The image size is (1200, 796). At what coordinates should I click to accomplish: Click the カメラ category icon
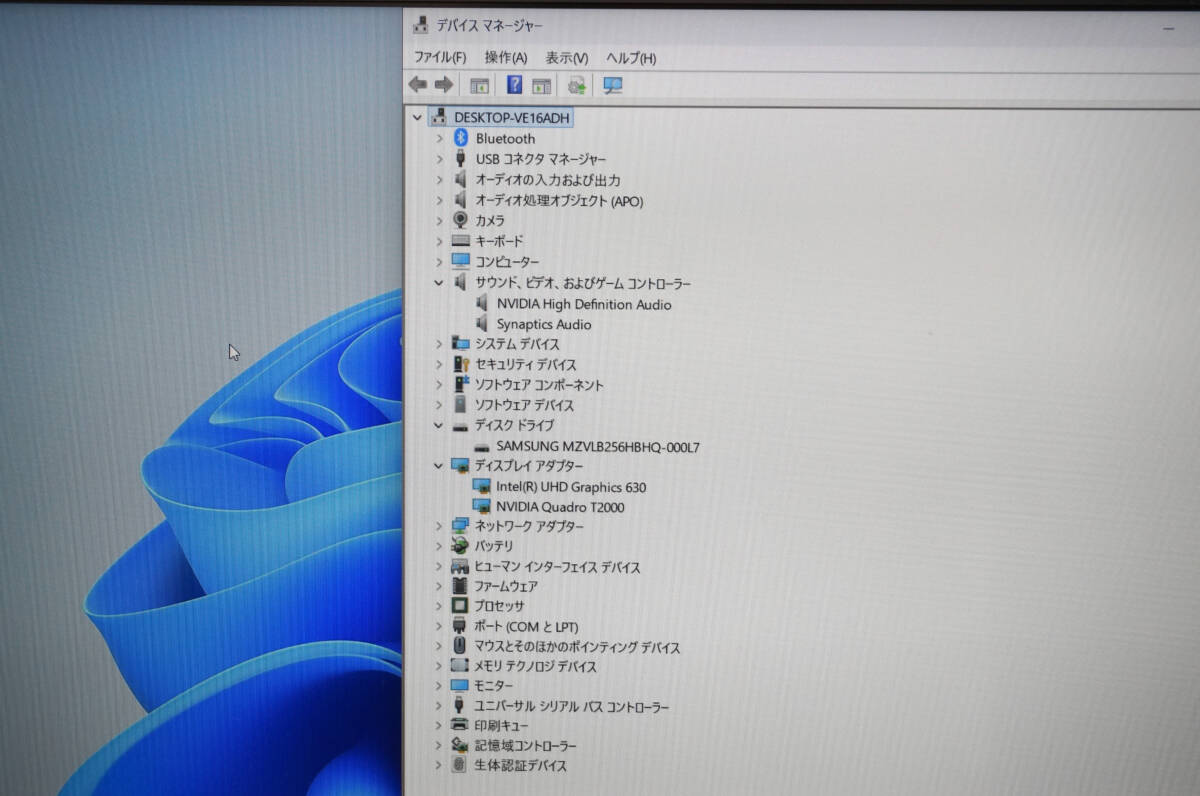pos(461,220)
